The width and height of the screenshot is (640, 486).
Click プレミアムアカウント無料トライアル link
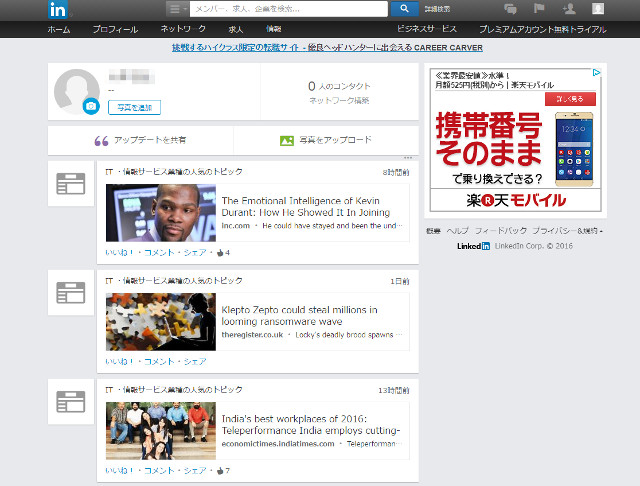point(542,29)
